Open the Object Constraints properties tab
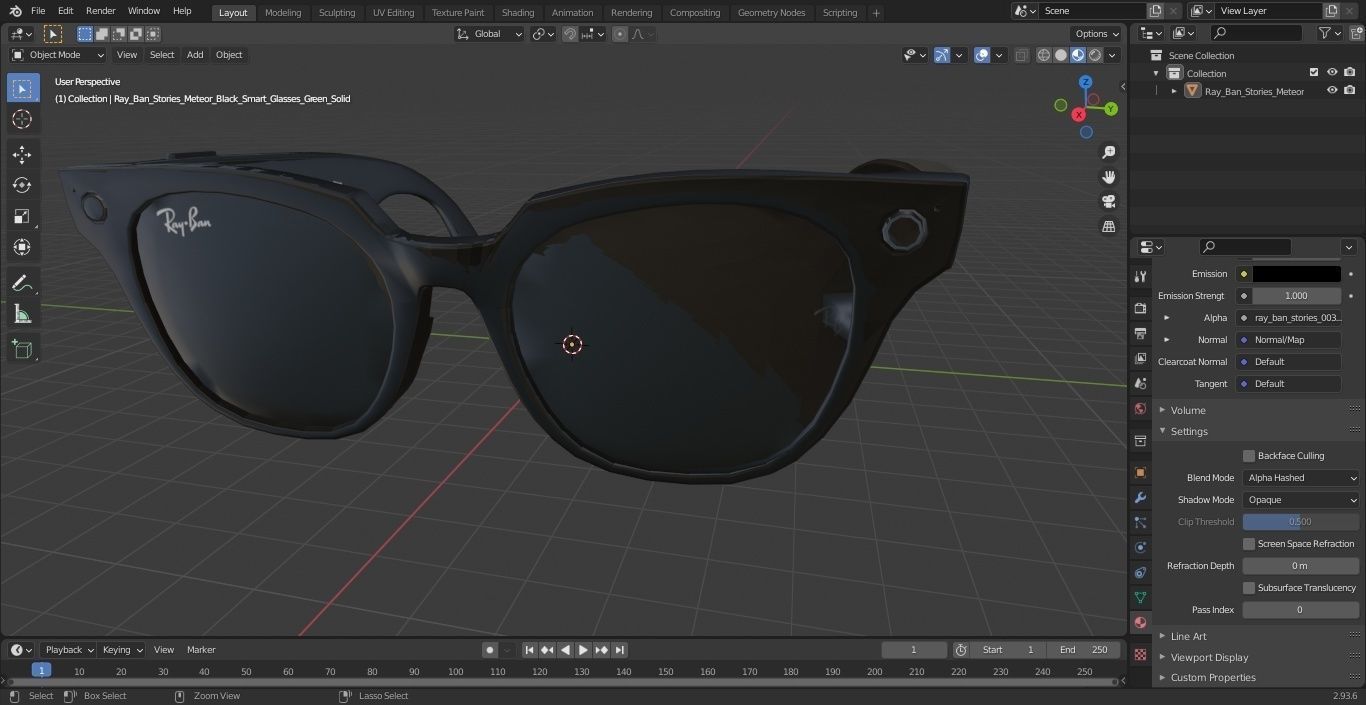The image size is (1366, 705). [1140, 572]
